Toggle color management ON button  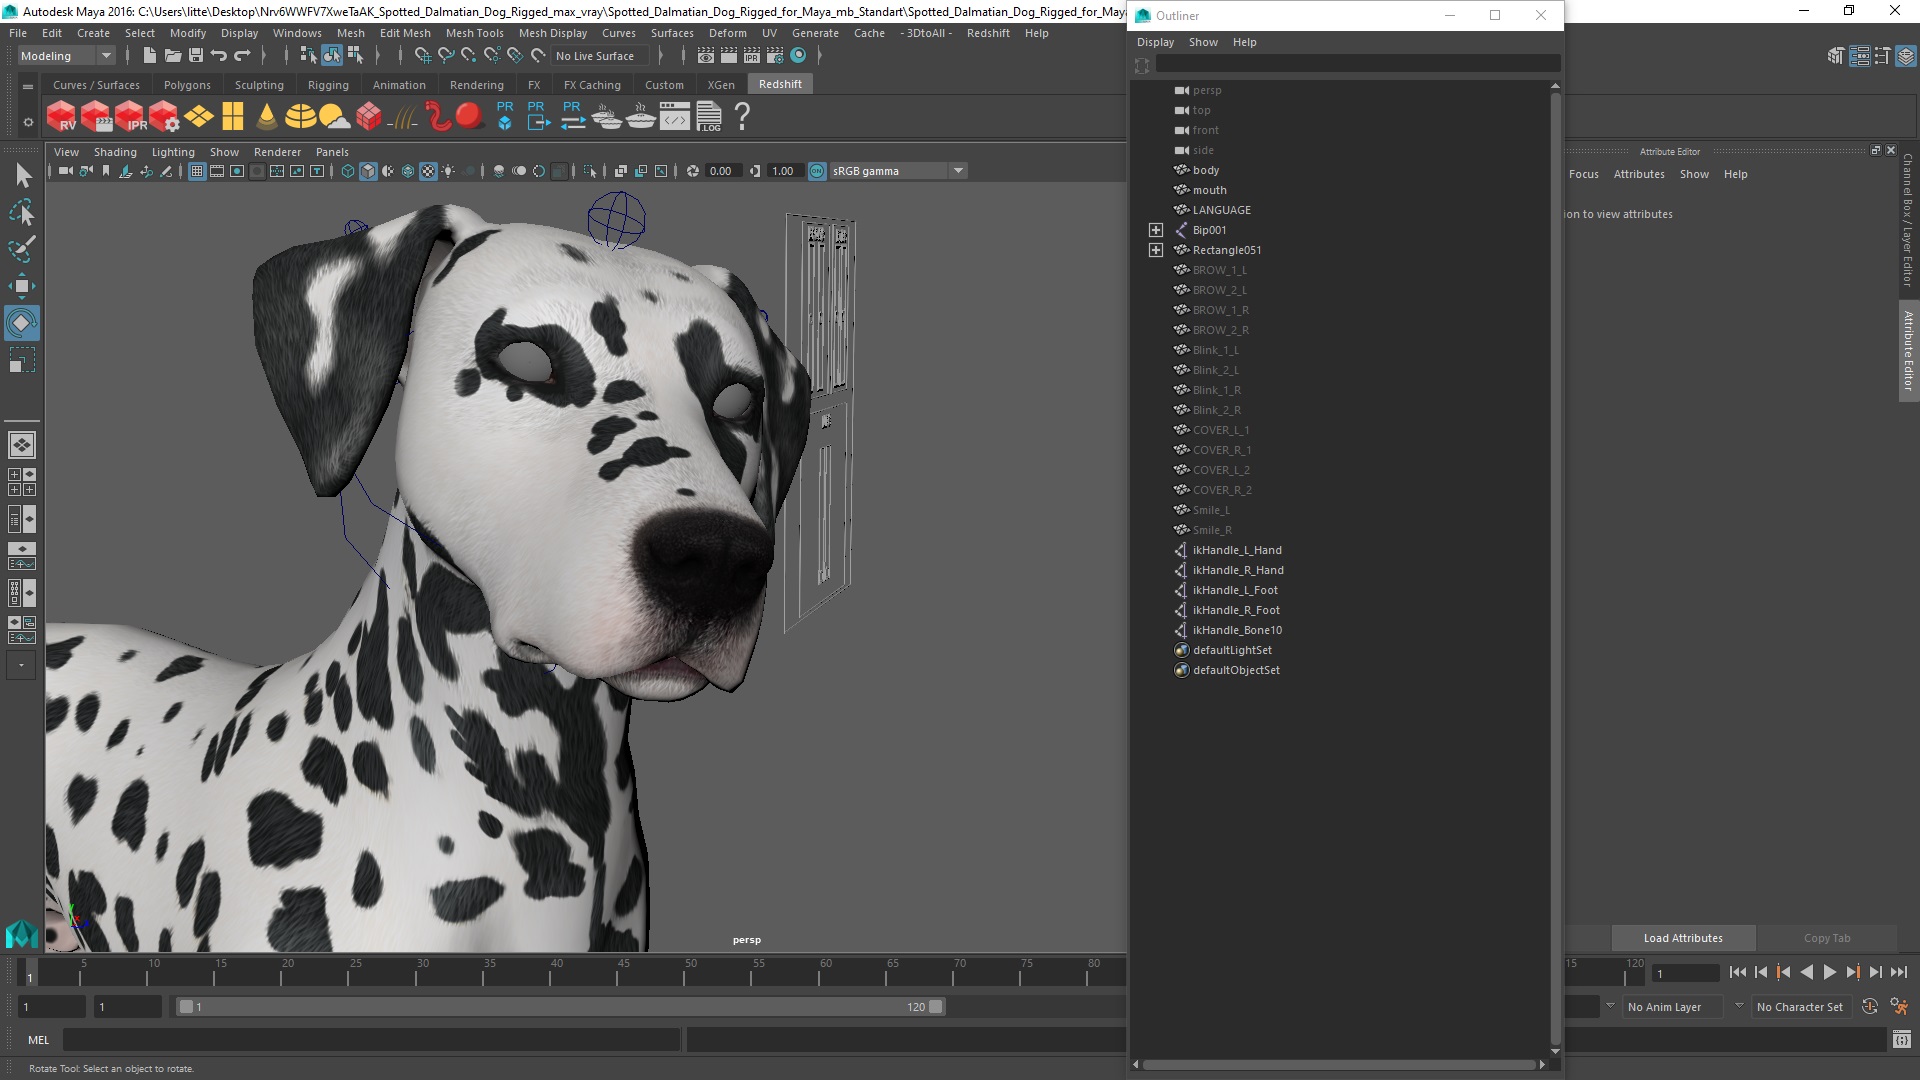(817, 171)
